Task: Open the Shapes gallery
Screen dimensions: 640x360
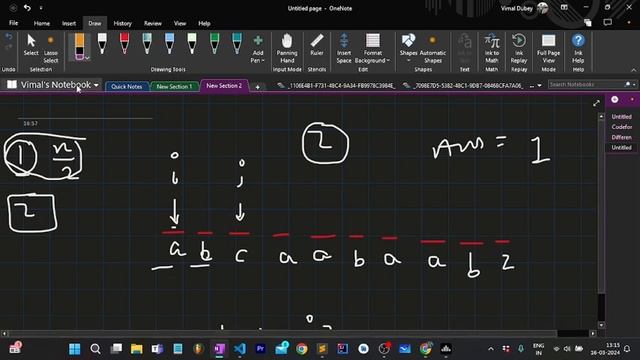Action: tap(408, 49)
